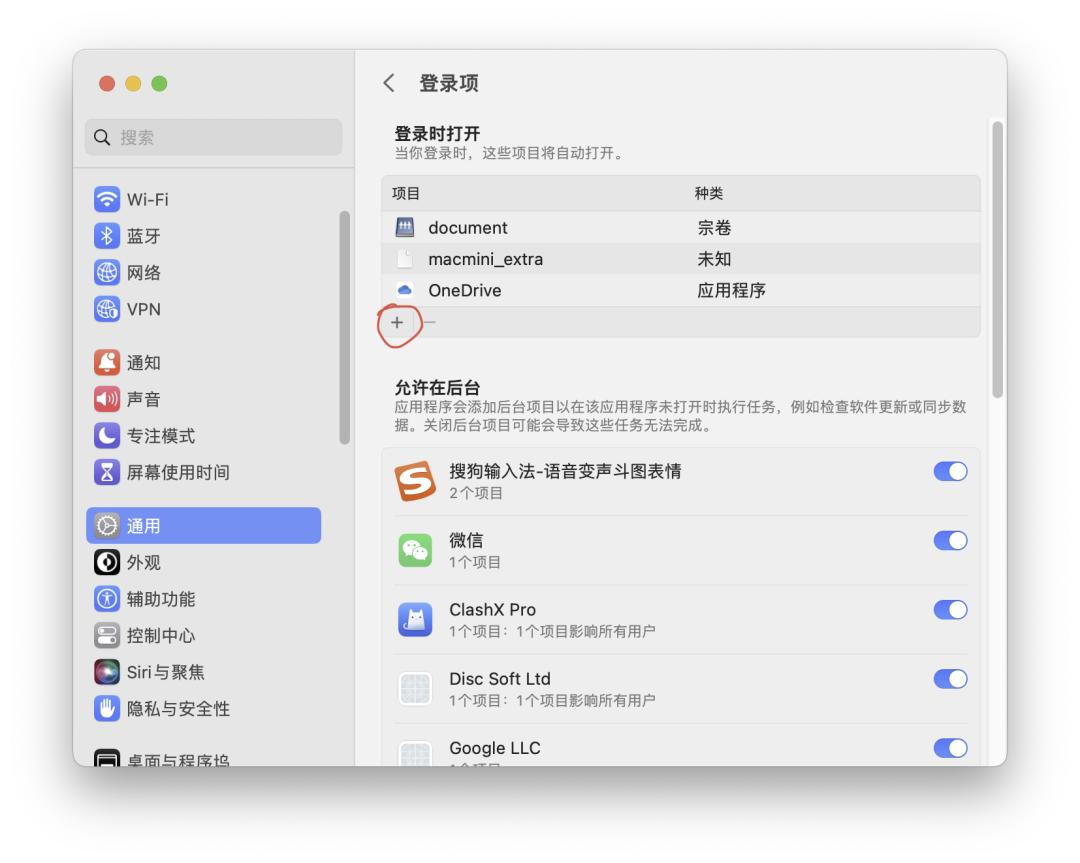Open Wi-Fi settings from the sidebar
This screenshot has height=863, width=1080.
point(106,199)
